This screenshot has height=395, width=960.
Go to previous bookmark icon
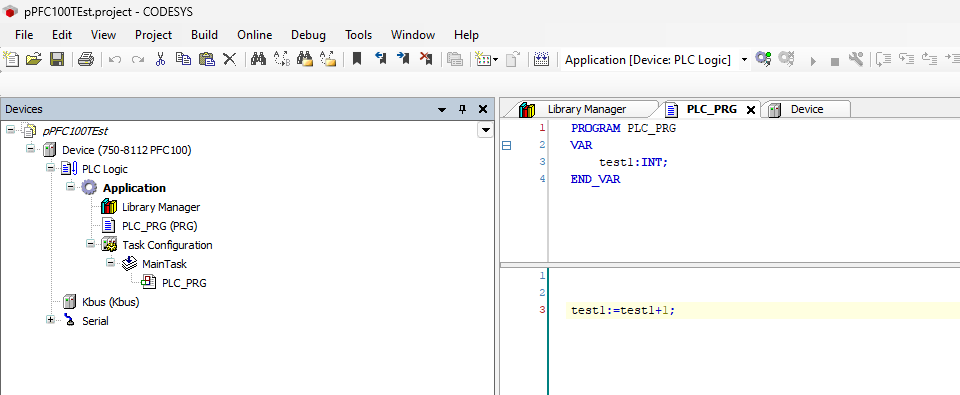(380, 59)
